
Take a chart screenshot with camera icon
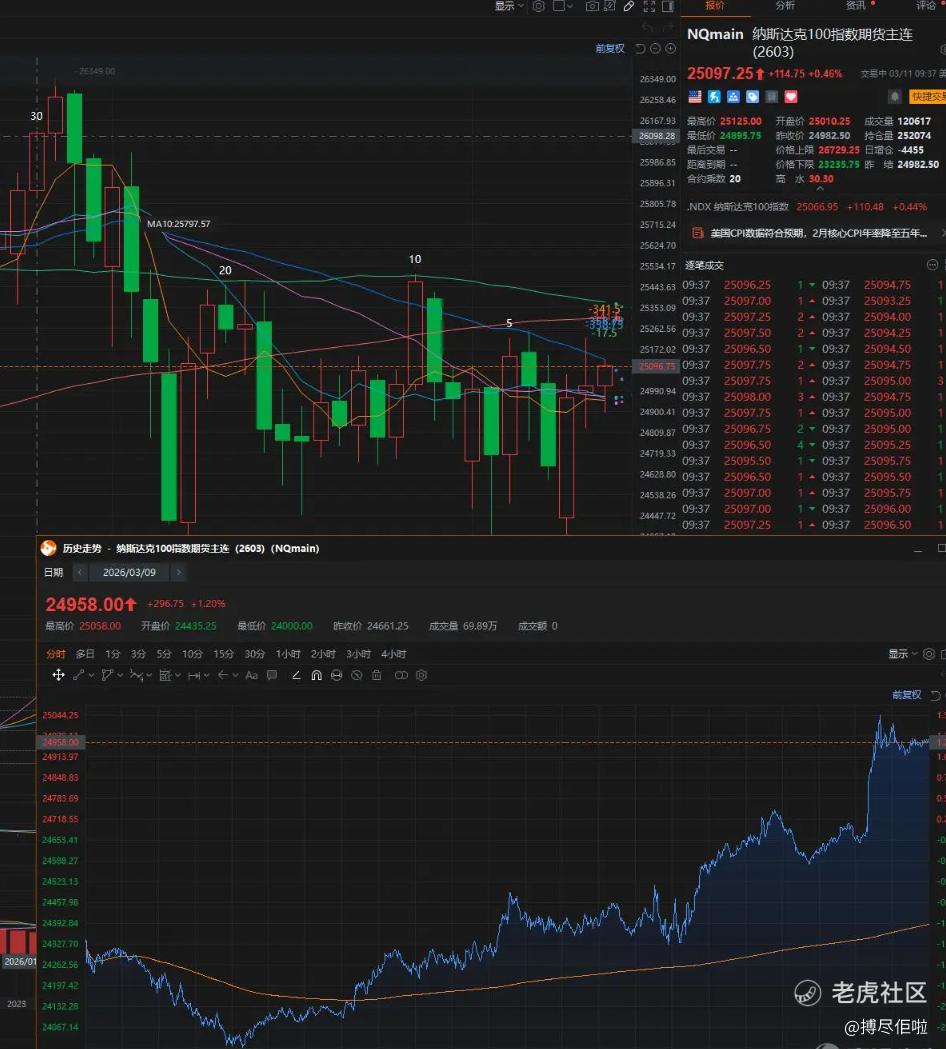tap(592, 6)
